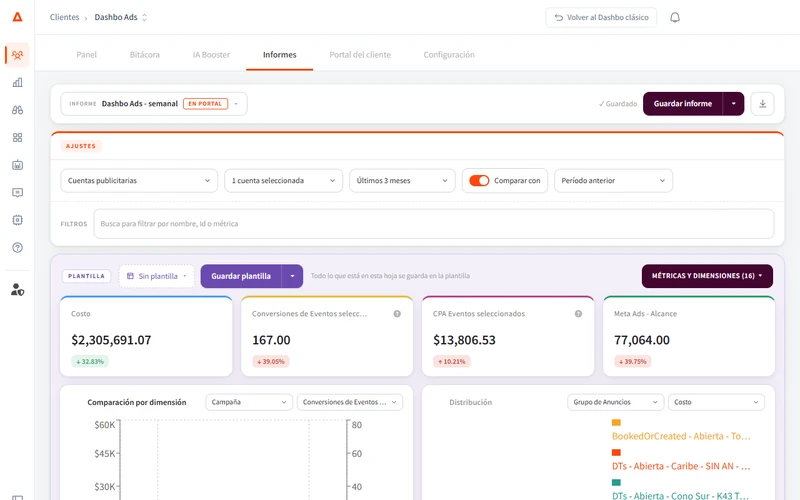Open the Período anterior dropdown
This screenshot has height=500, width=800.
613,181
